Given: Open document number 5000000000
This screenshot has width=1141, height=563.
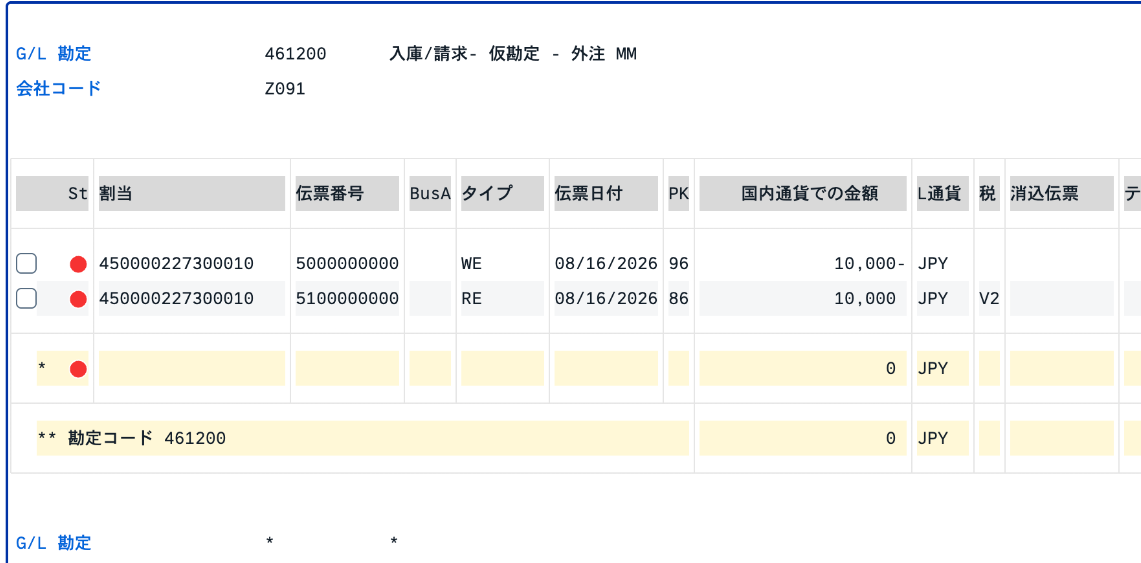Looking at the screenshot, I should click(347, 263).
